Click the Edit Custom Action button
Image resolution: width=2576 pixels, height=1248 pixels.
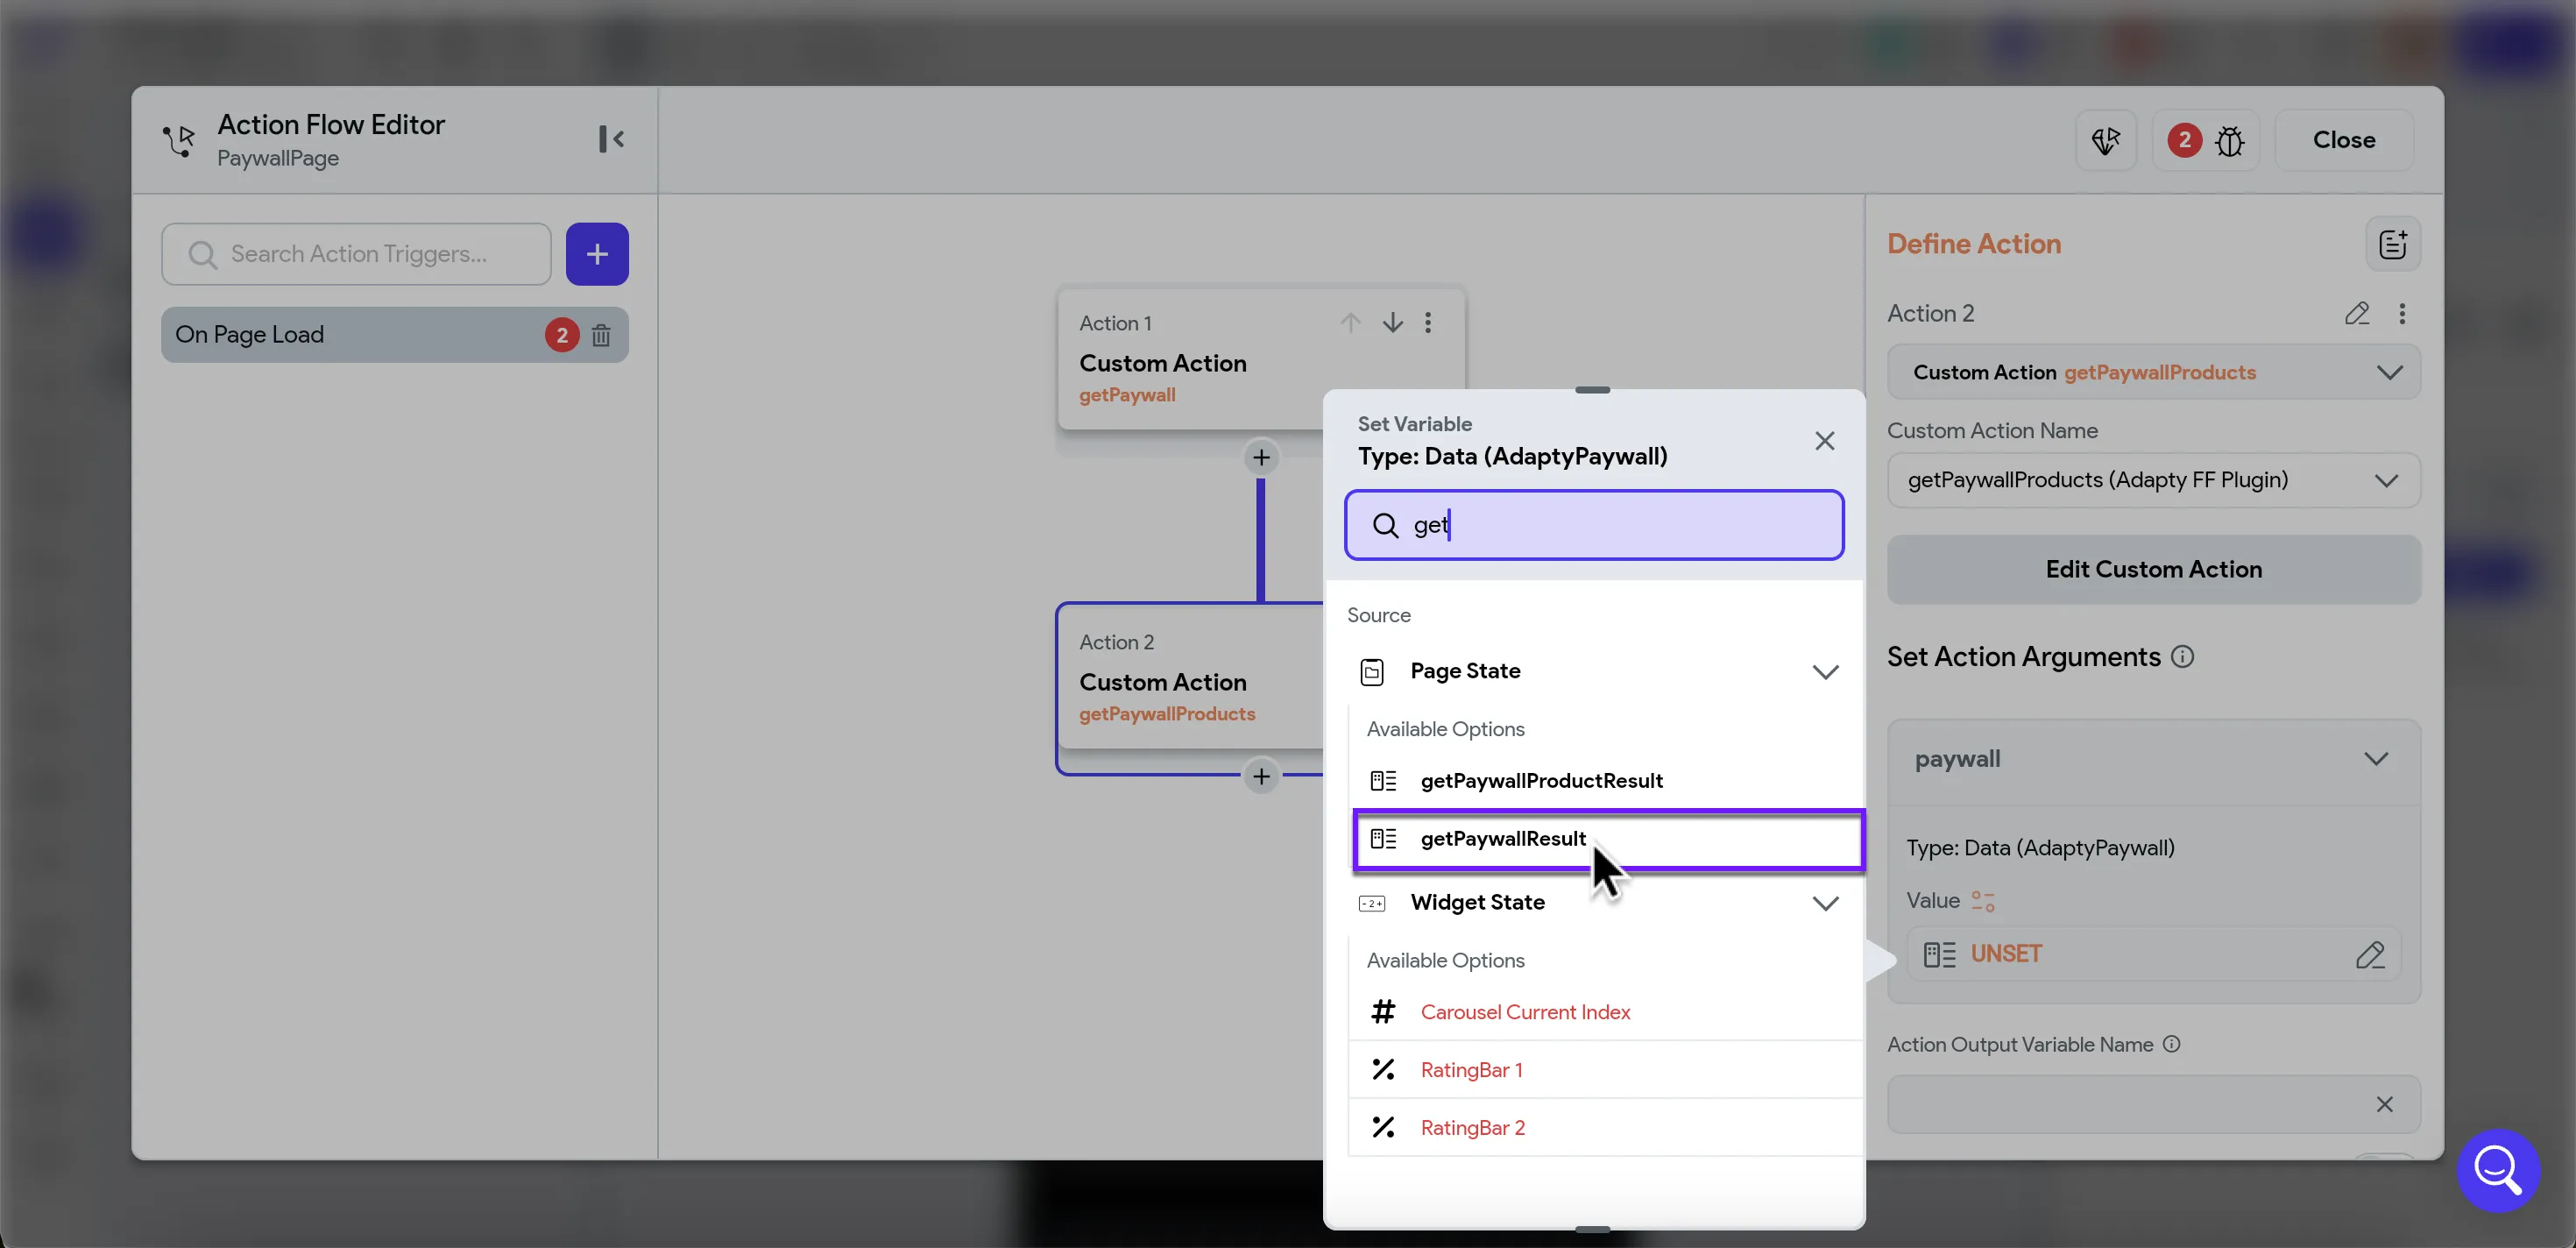coord(2153,570)
